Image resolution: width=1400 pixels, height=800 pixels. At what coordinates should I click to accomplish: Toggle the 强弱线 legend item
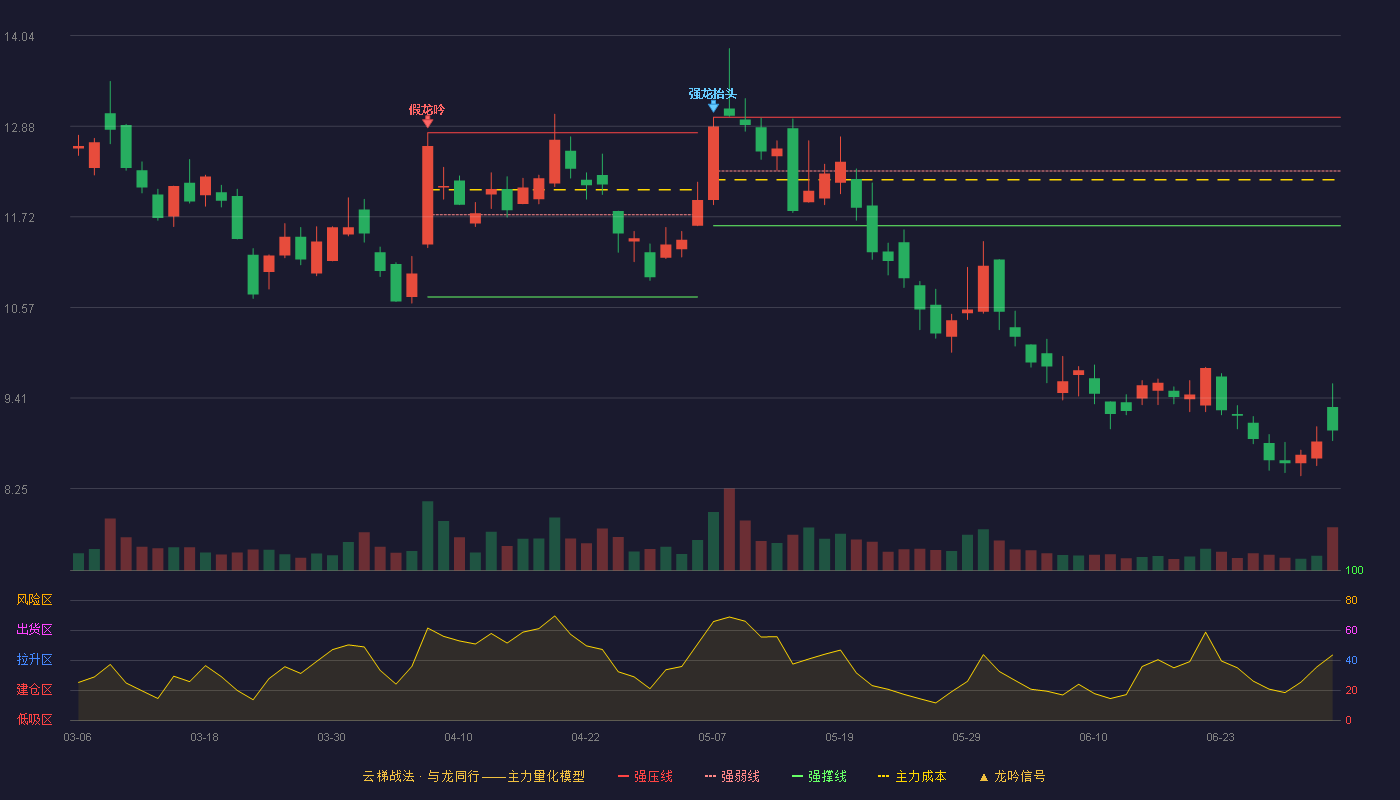732,776
